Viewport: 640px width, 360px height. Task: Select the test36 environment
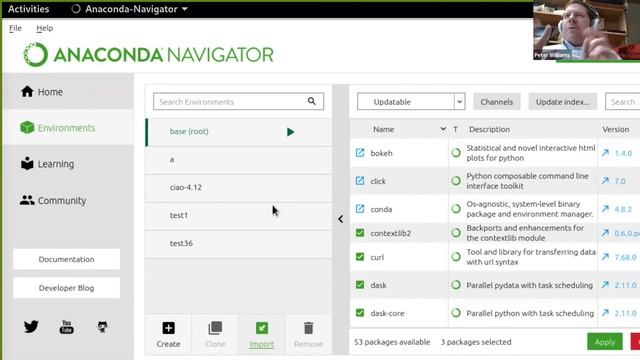(238, 244)
